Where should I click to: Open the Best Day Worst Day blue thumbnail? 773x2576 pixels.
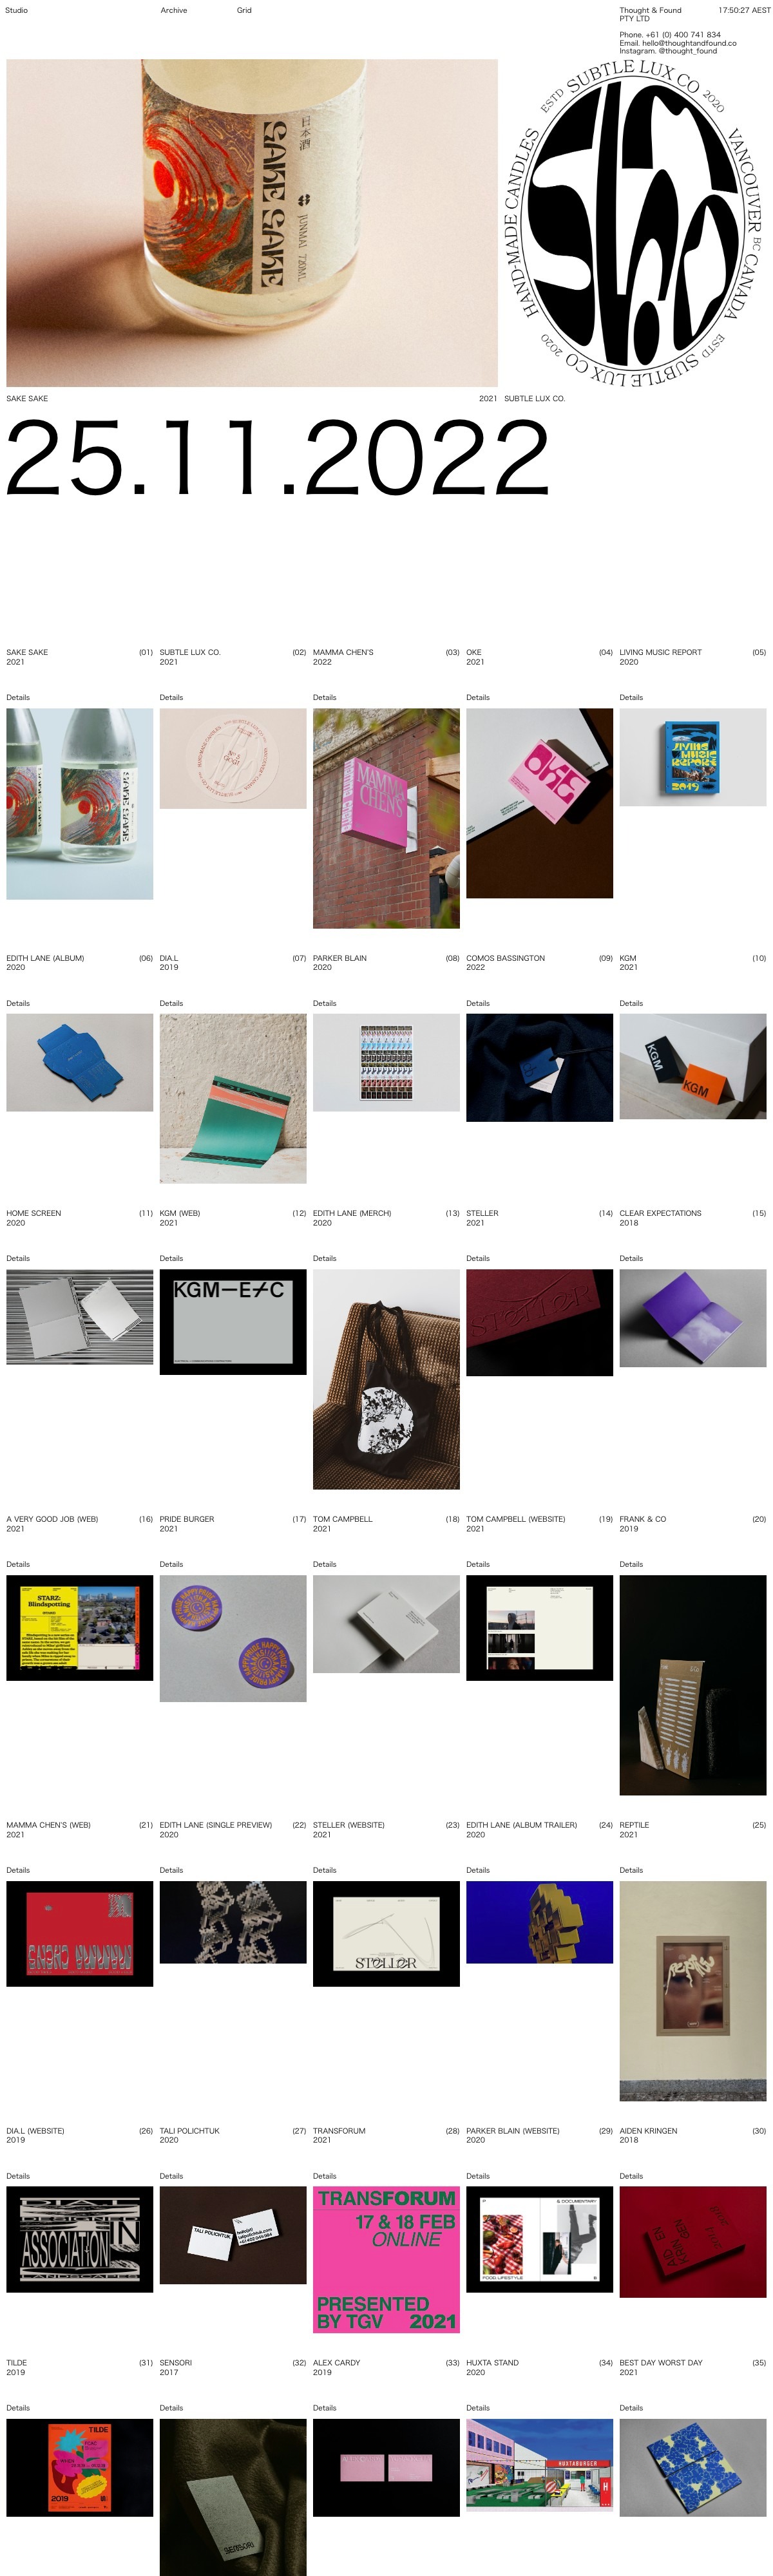tap(693, 2467)
